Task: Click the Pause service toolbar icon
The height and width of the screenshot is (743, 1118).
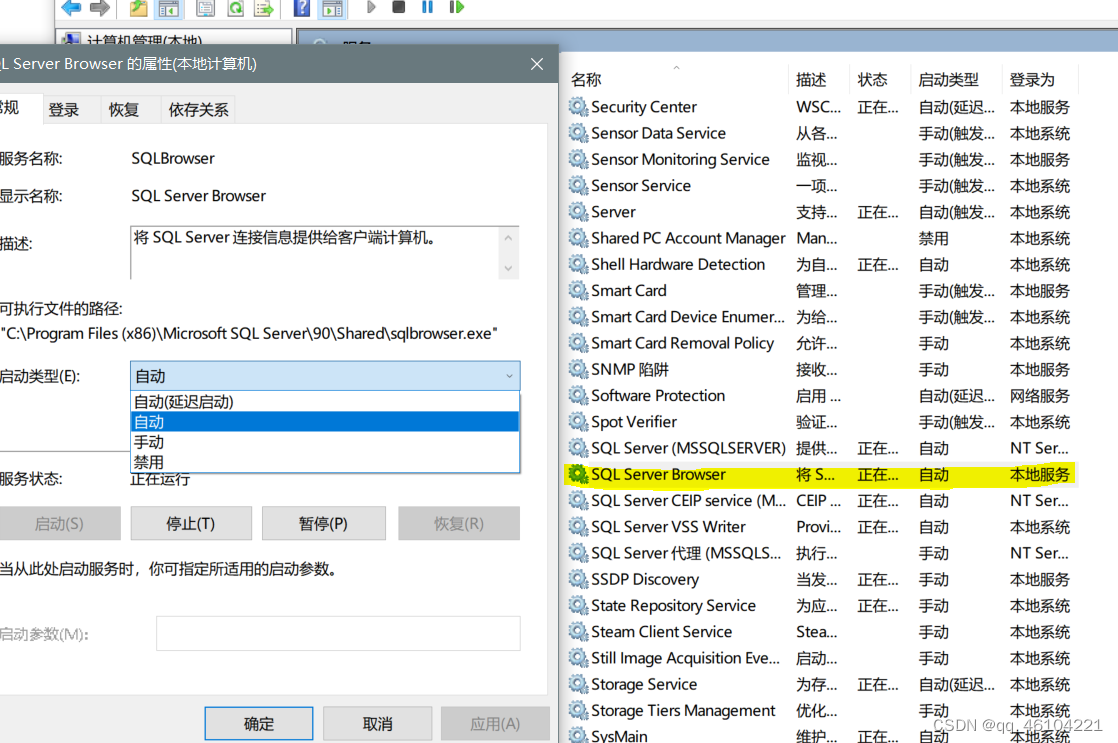Action: click(x=427, y=7)
